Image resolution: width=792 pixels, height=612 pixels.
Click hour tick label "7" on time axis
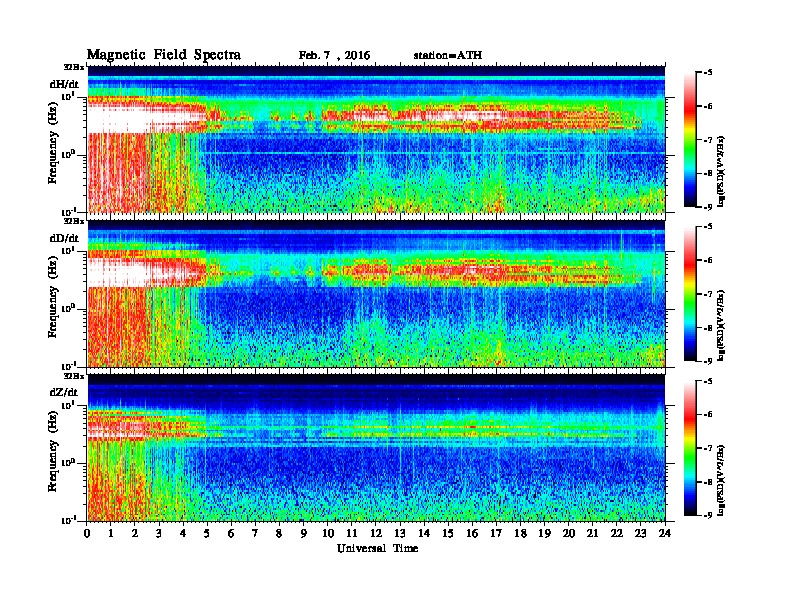255,534
